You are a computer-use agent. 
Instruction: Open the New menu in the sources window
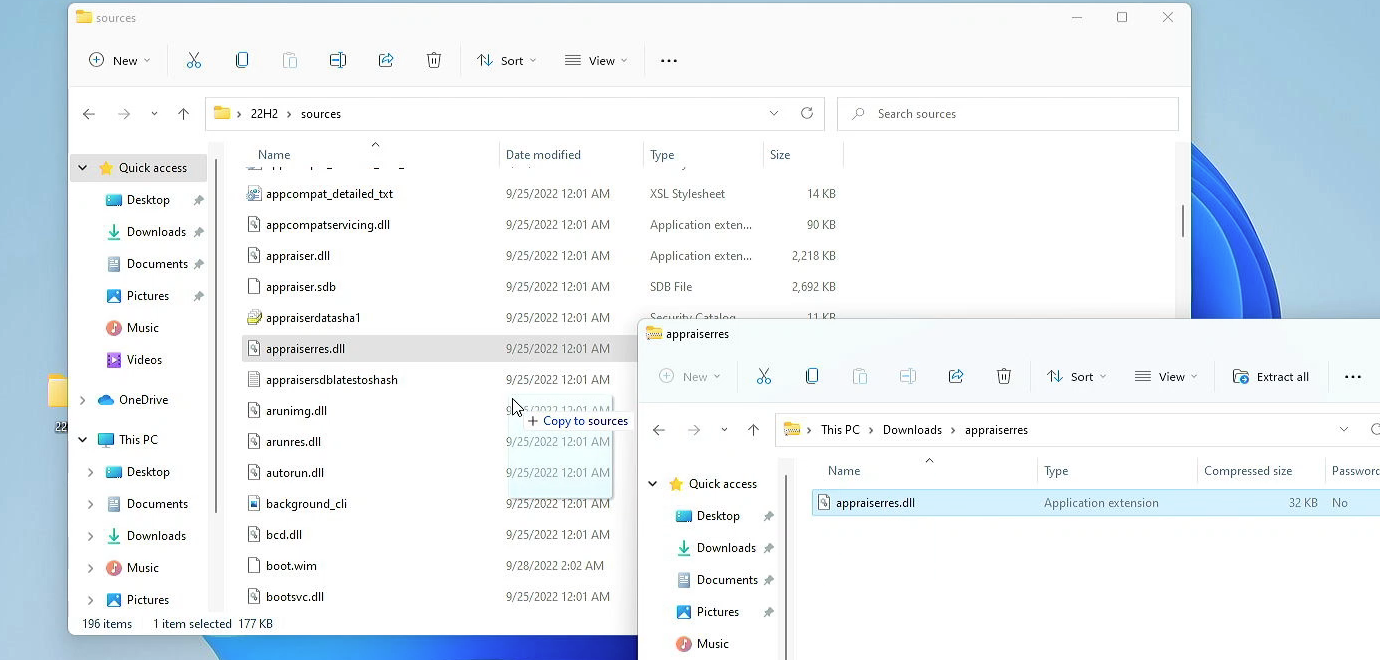(x=119, y=60)
